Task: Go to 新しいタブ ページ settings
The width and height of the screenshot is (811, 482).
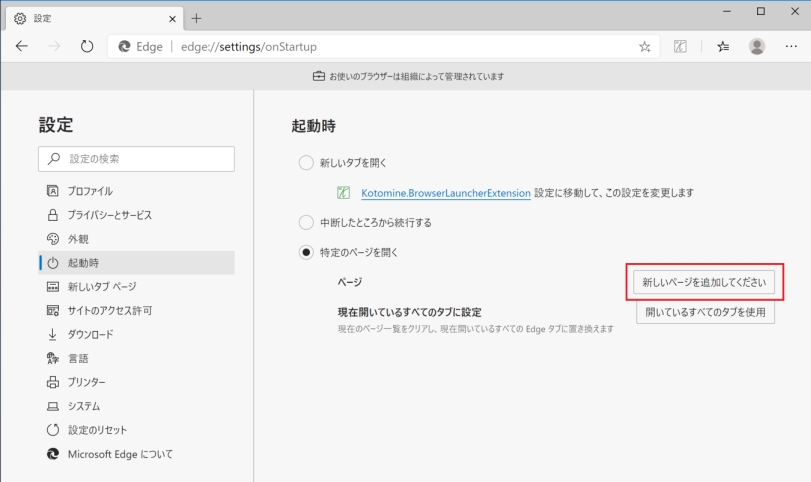Action: pyautogui.click(x=108, y=287)
